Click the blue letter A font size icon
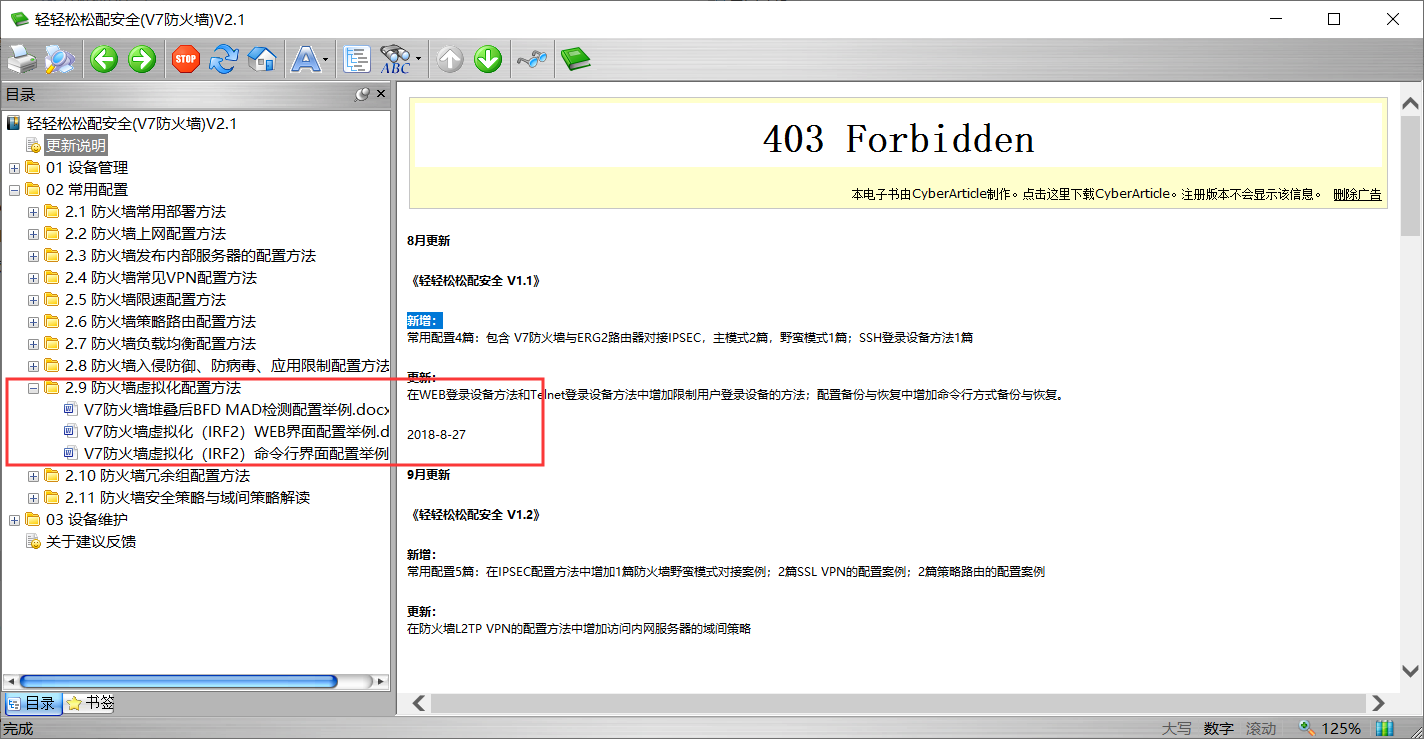 point(304,60)
